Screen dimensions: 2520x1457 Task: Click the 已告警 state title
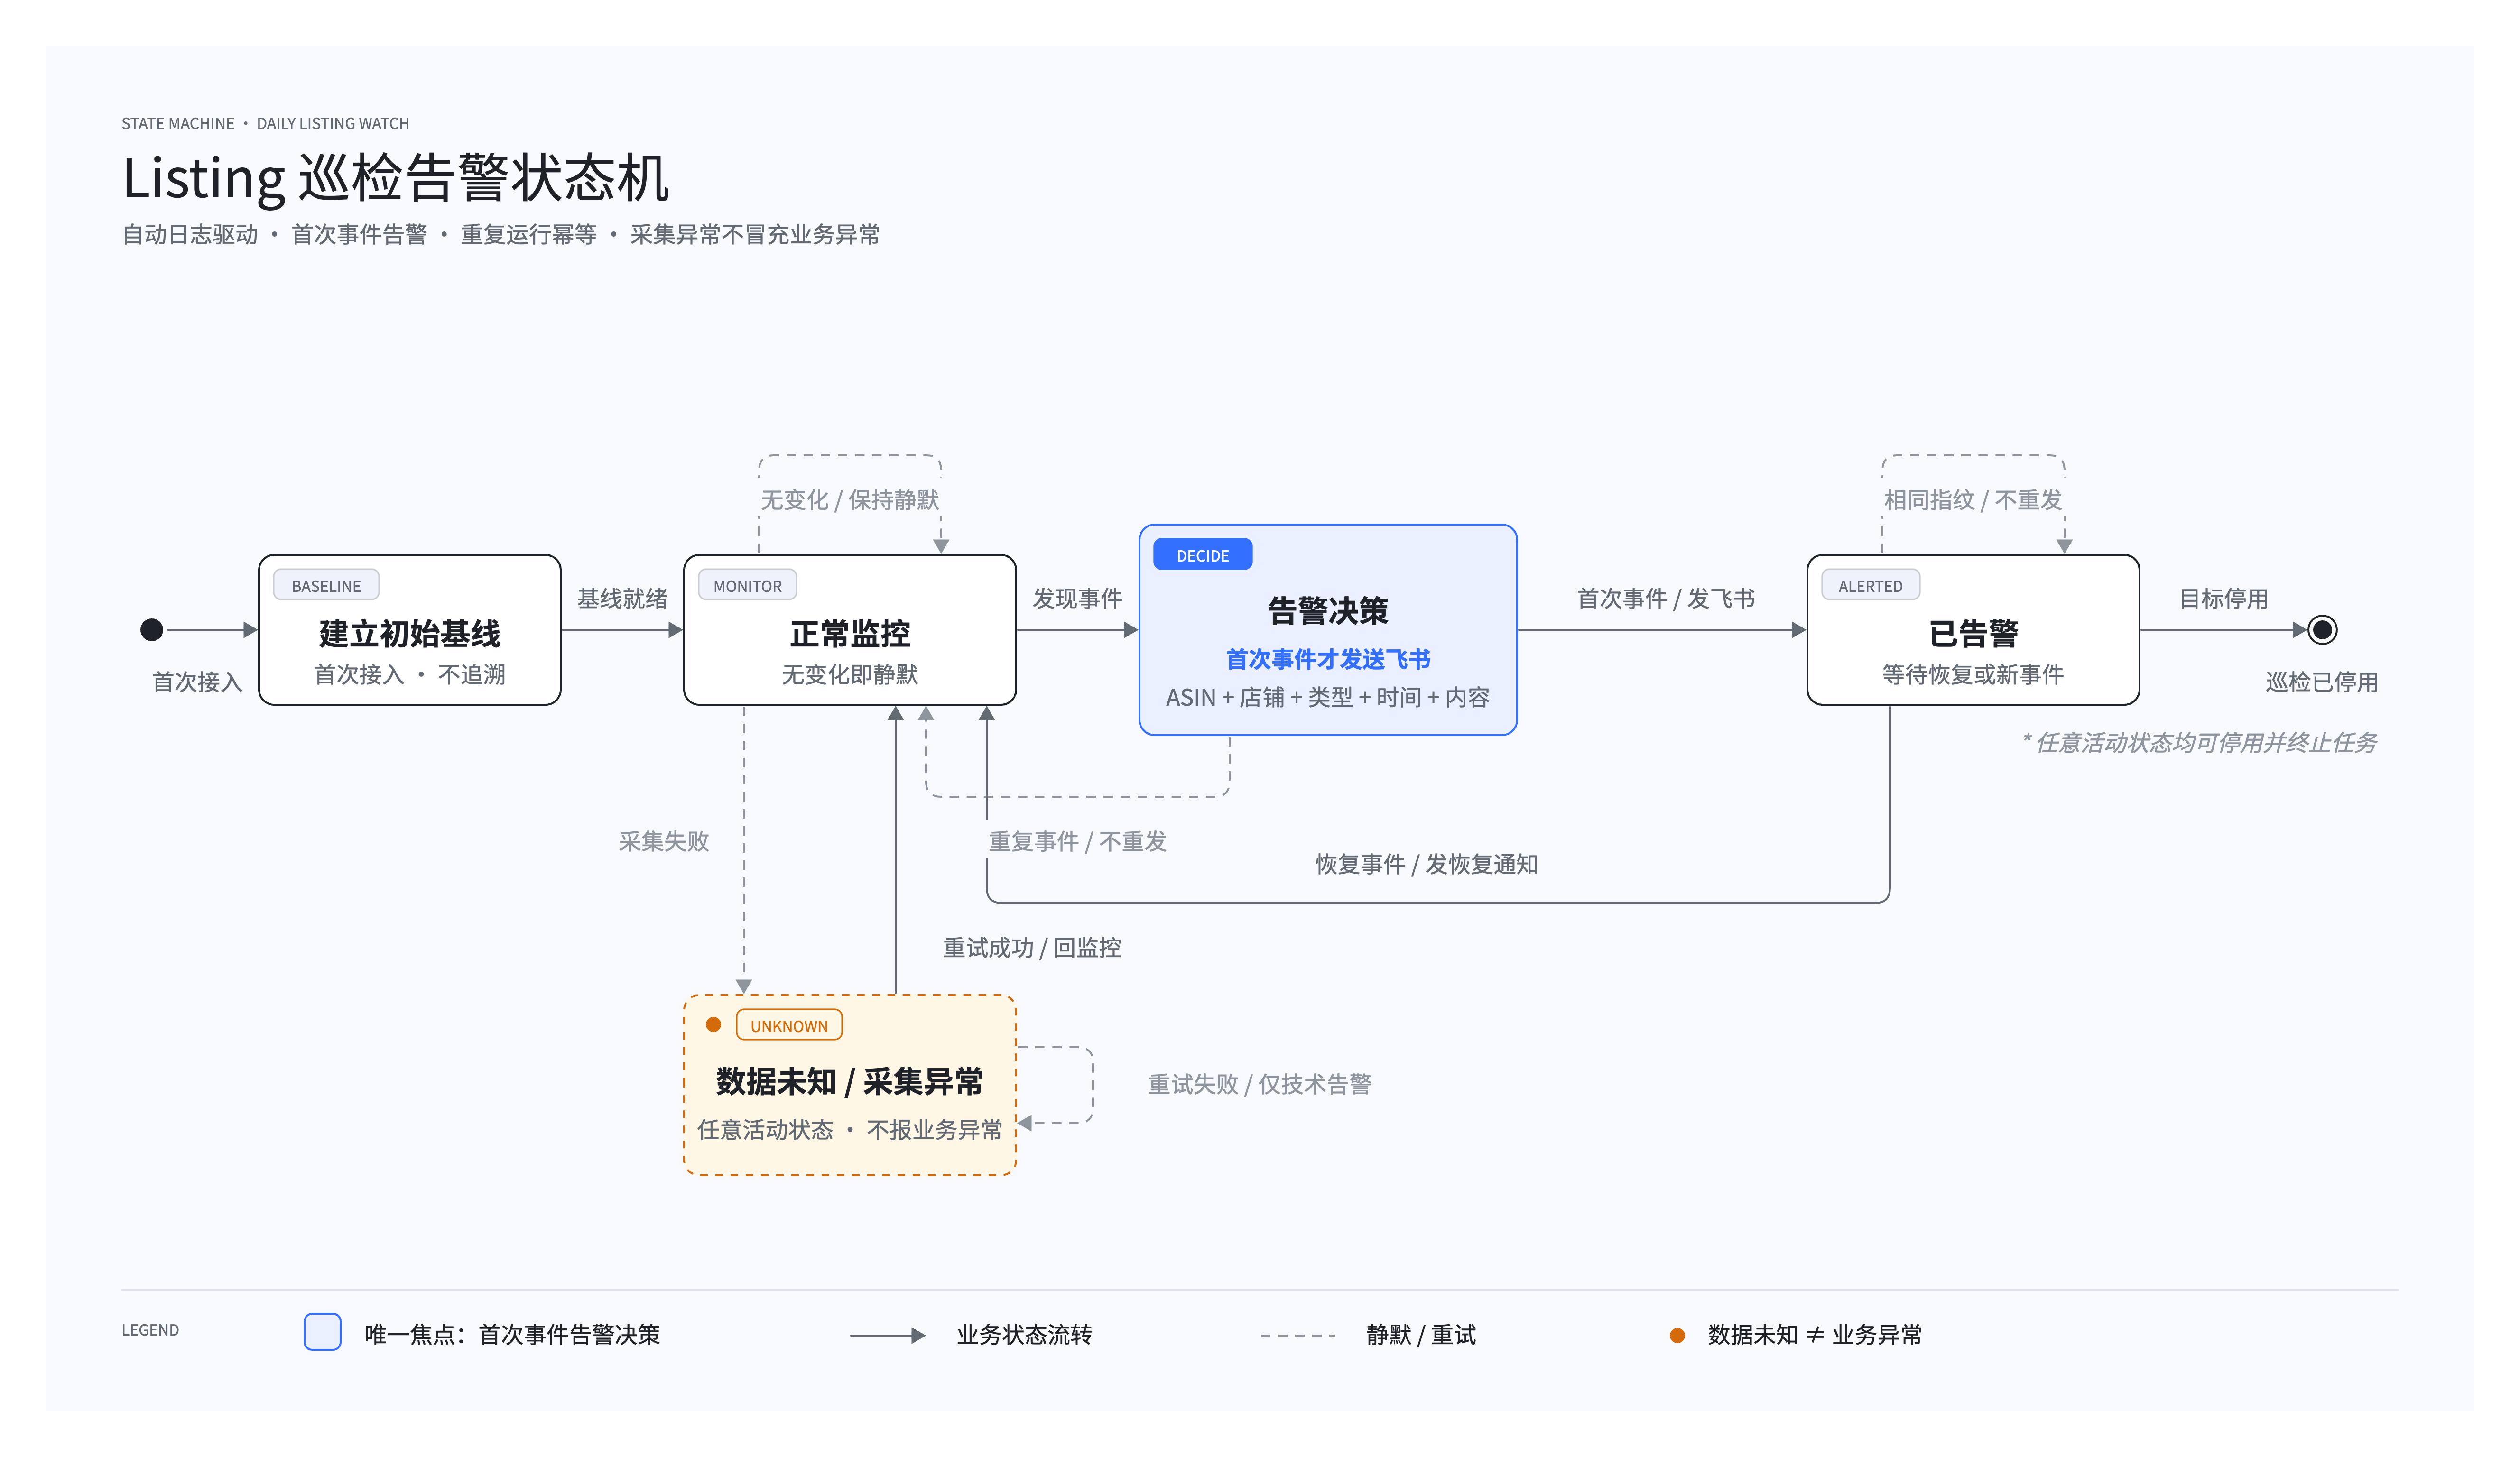point(1973,633)
